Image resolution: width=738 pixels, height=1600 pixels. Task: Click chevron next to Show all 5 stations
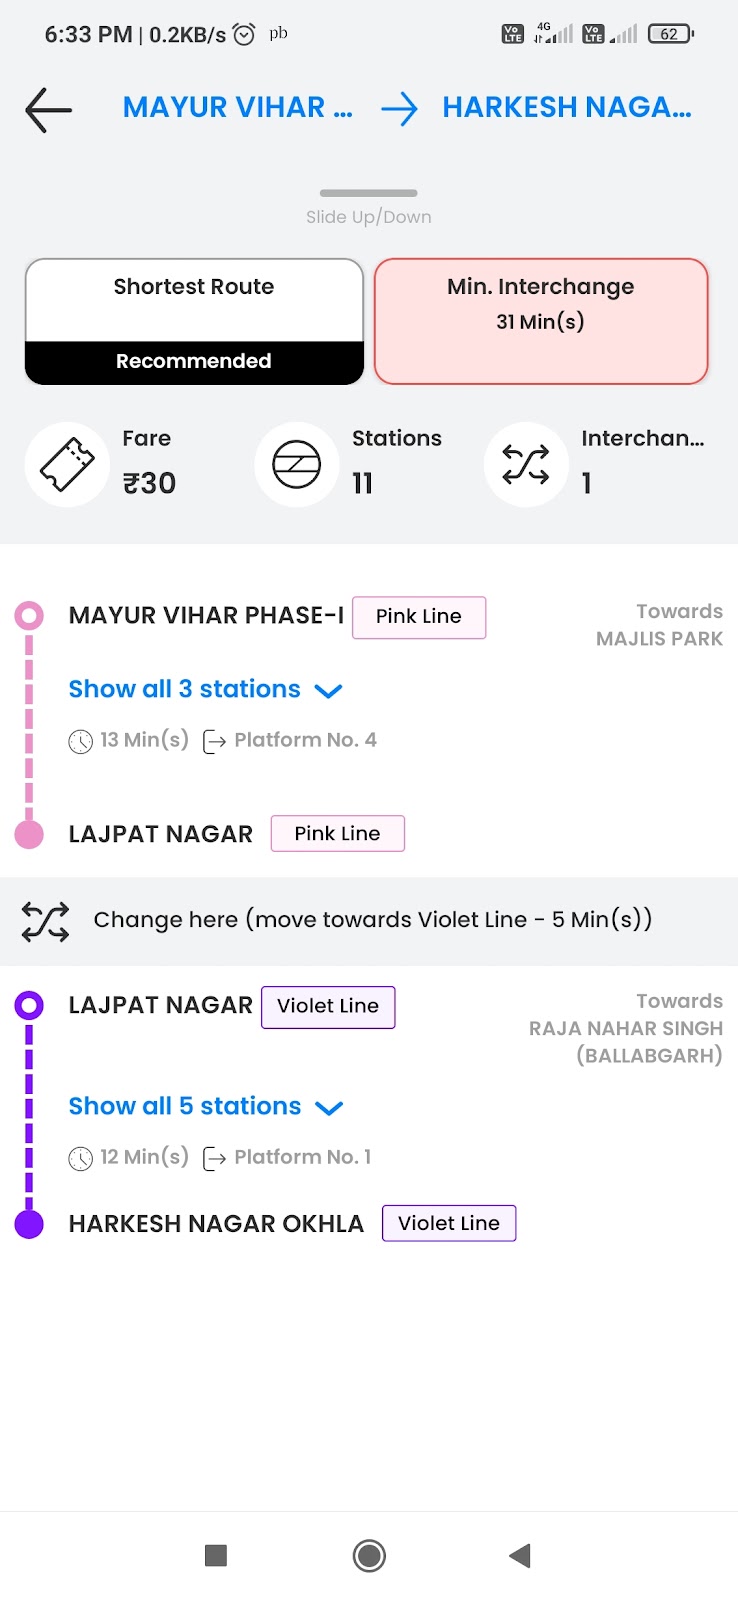tap(329, 1107)
